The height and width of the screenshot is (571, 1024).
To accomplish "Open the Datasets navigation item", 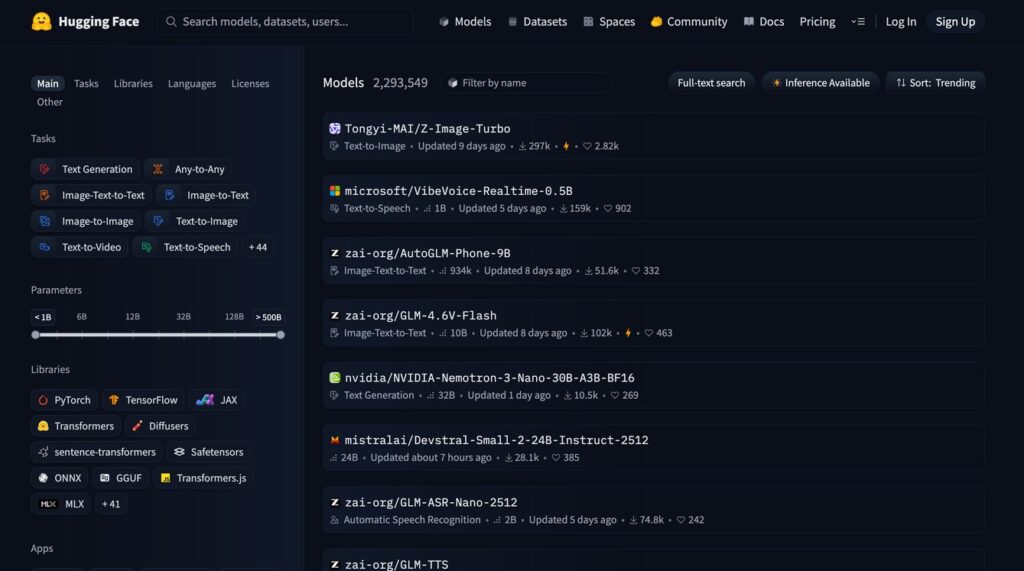I will tap(537, 22).
